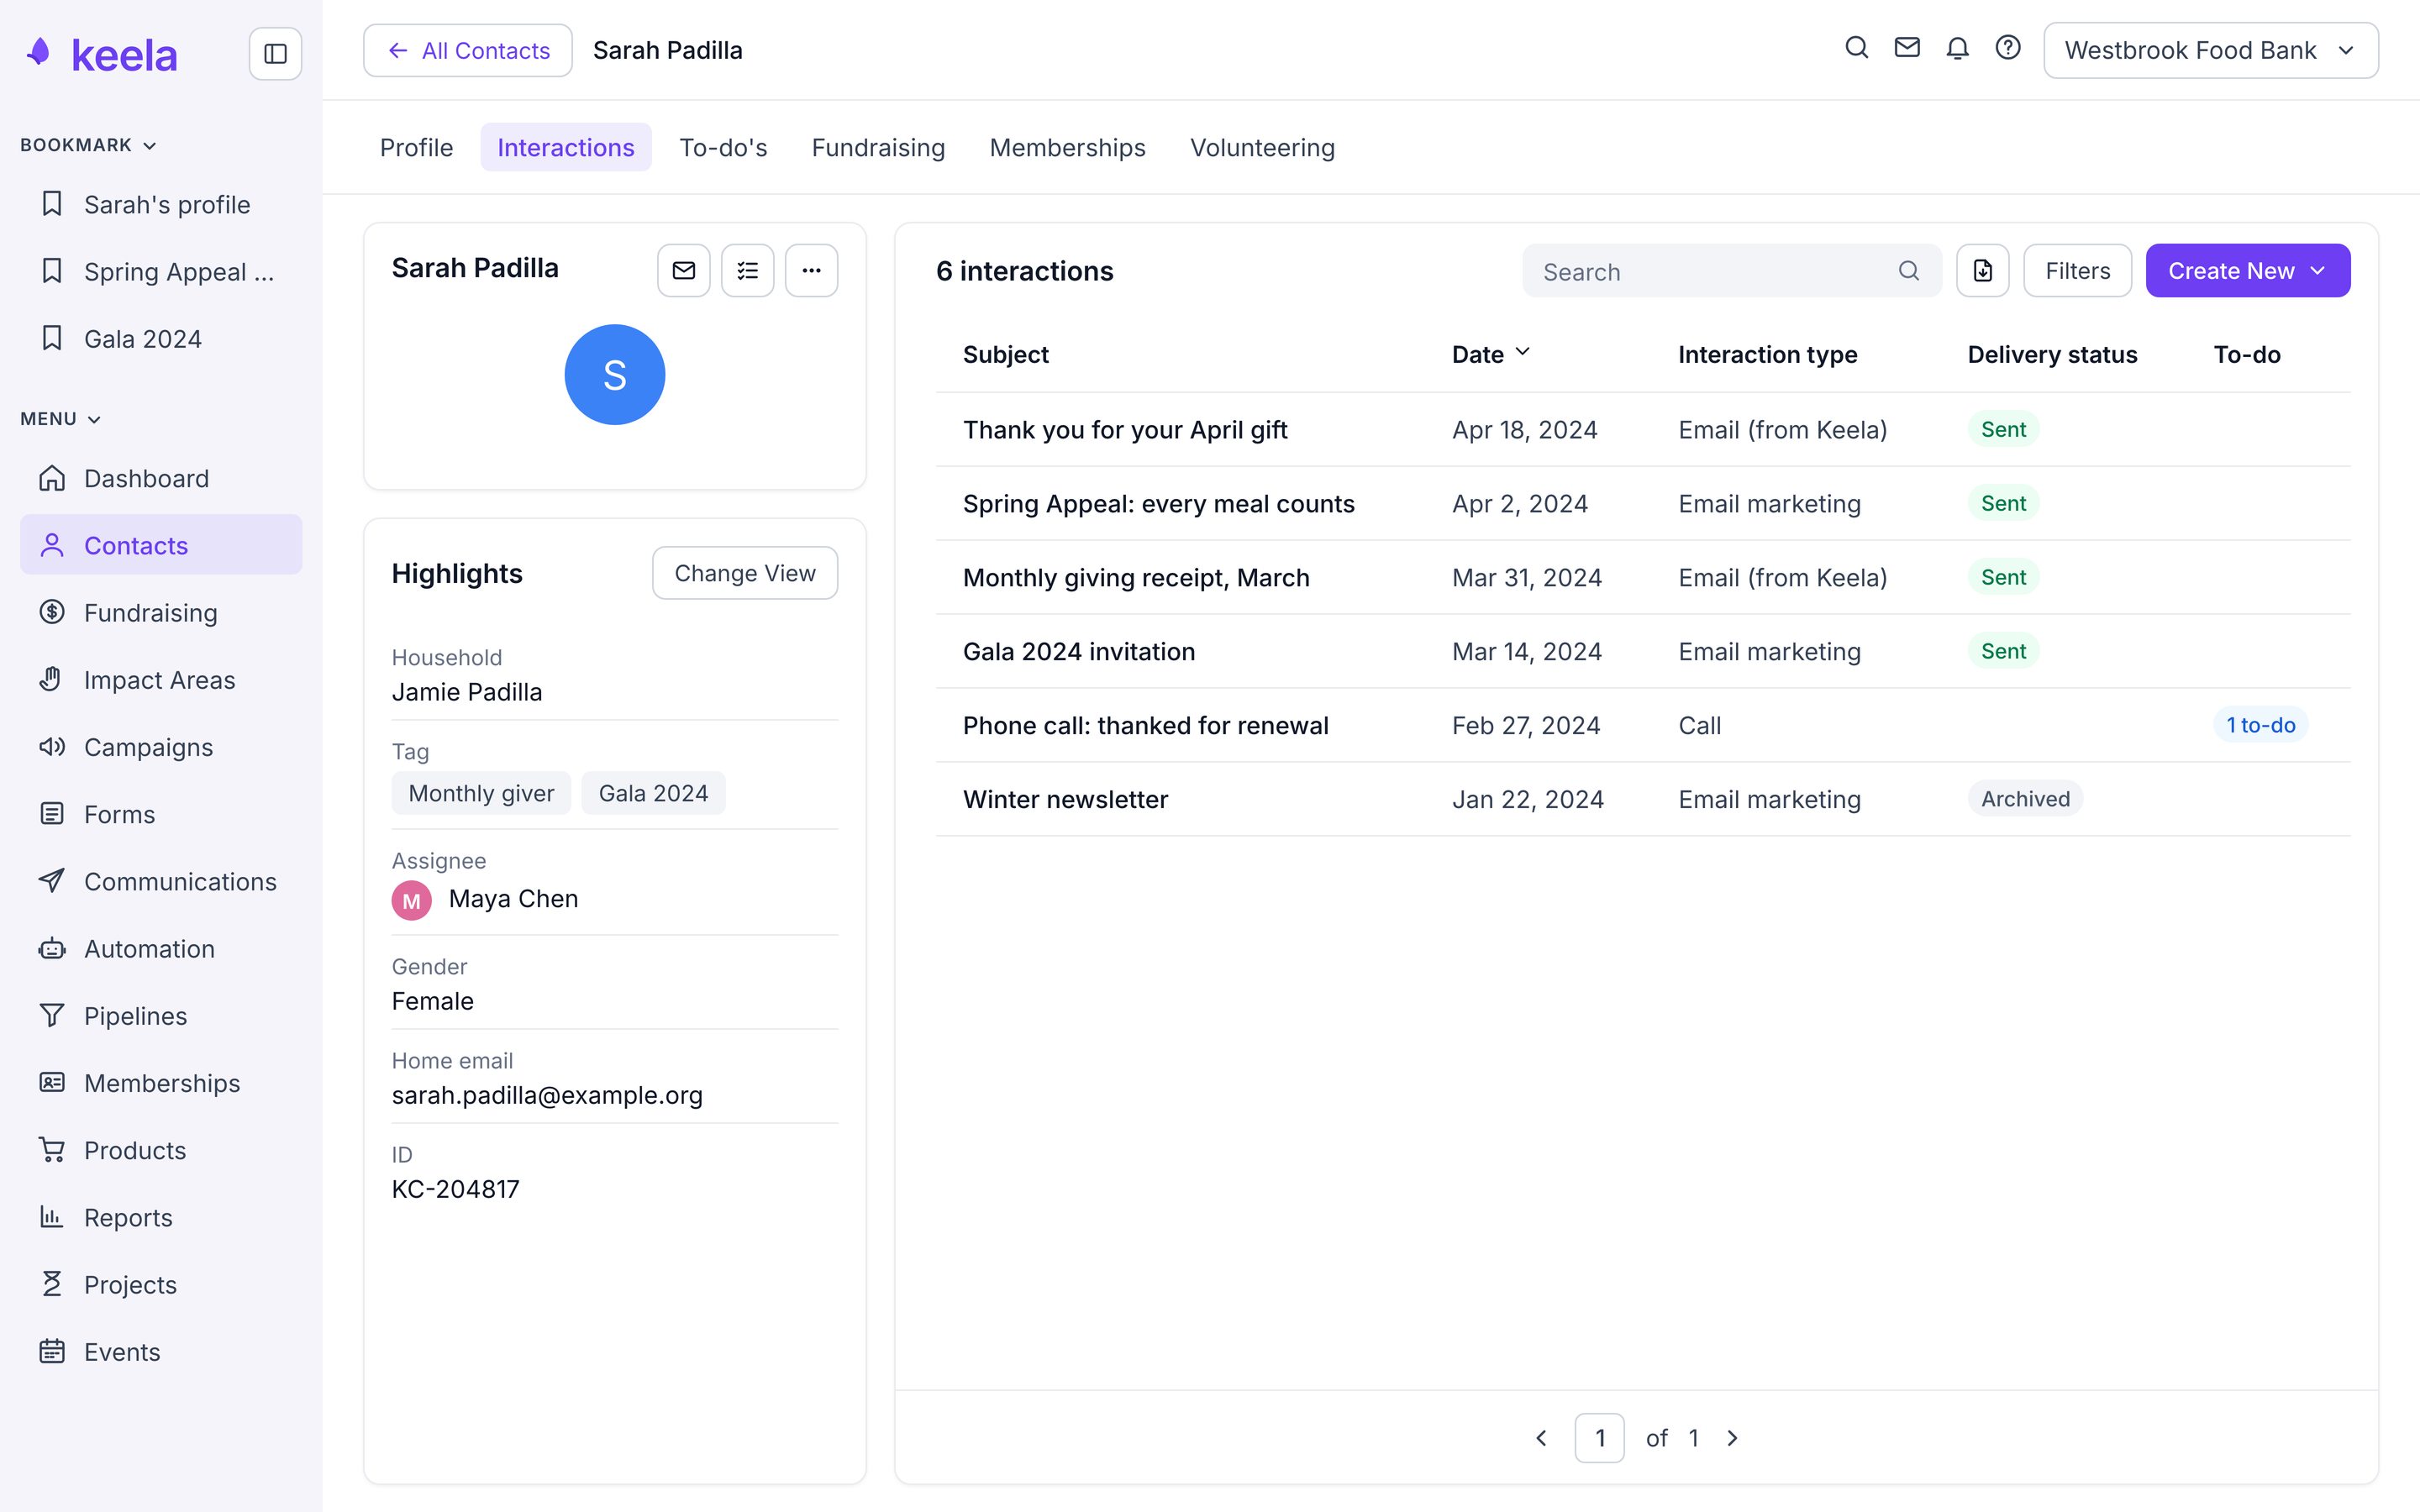
Task: Open the Westbrook Food Bank organization dropdown
Action: pos(2211,50)
